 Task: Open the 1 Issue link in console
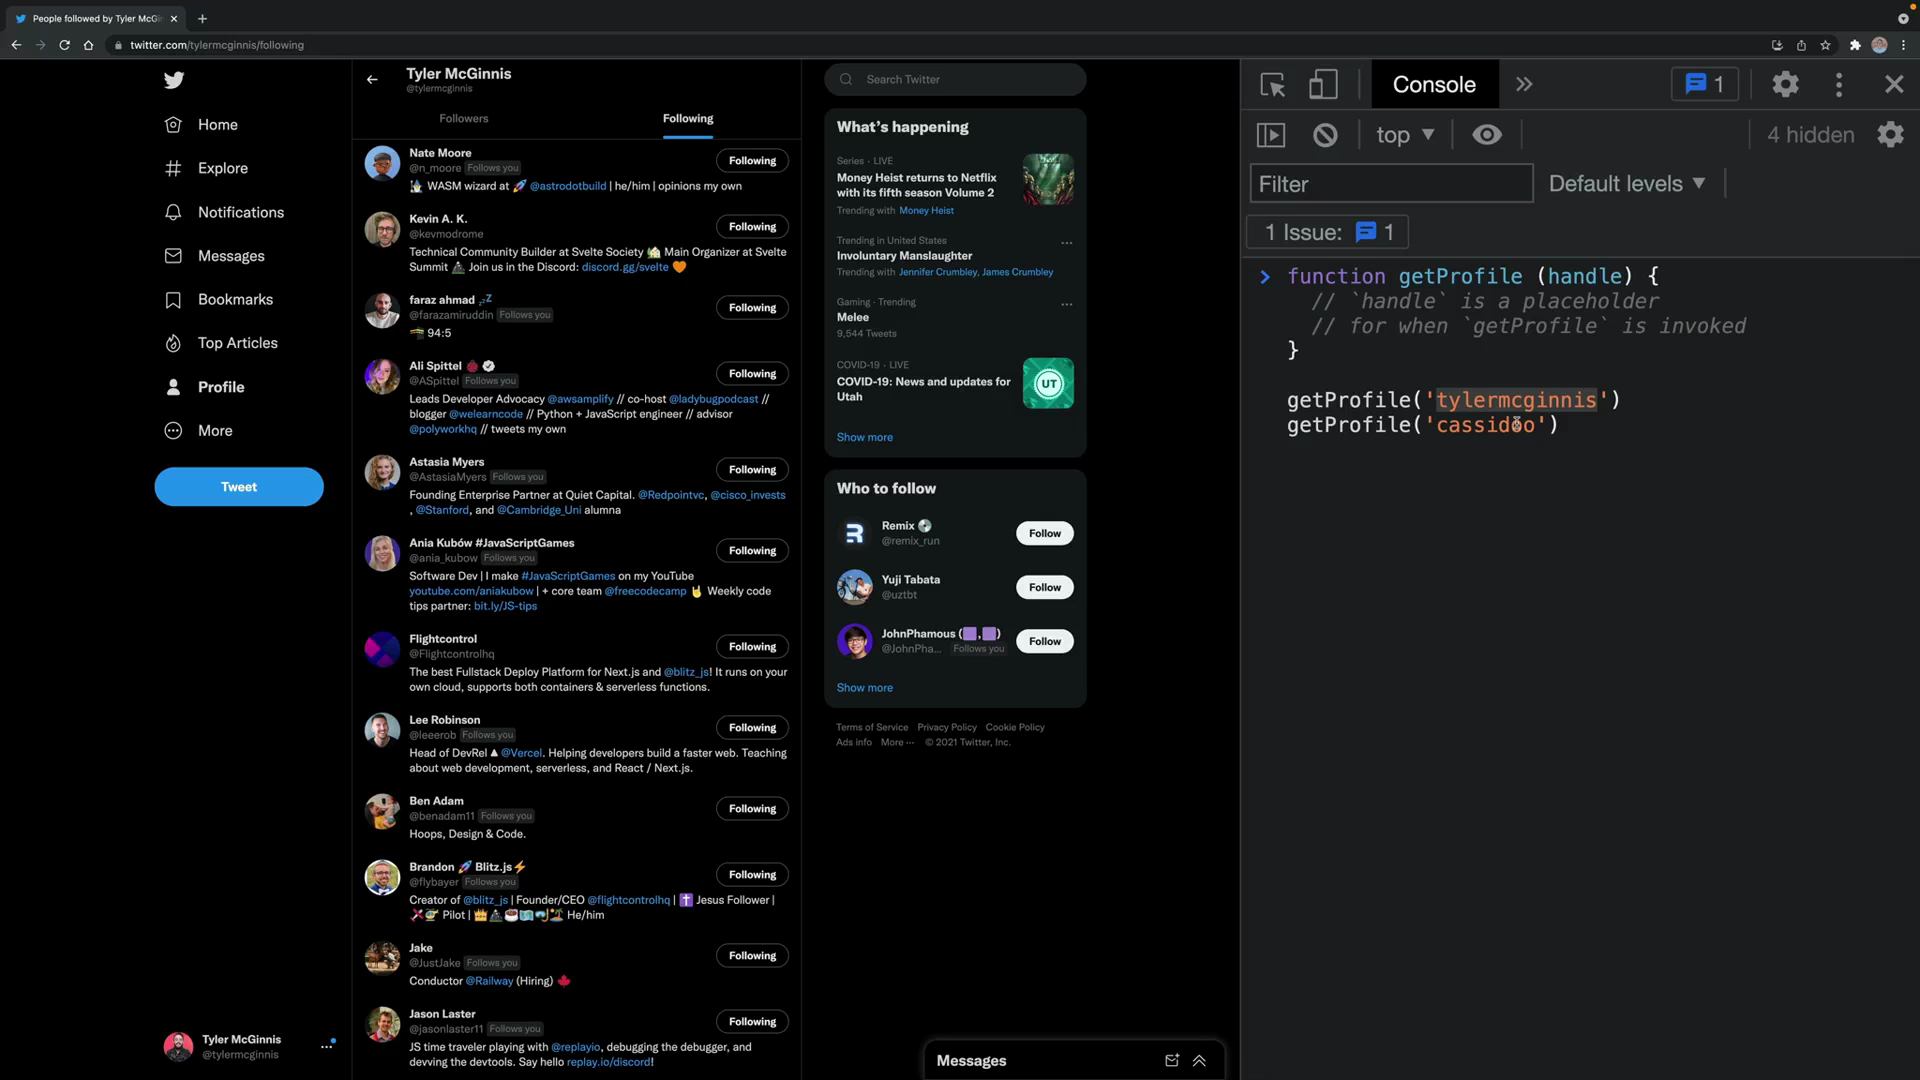[x=1327, y=233]
